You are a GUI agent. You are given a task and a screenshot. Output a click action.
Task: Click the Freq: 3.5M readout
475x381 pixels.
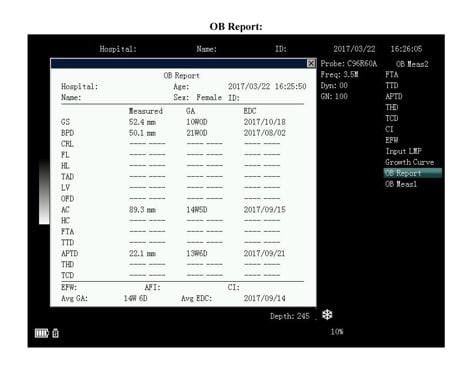(x=339, y=75)
